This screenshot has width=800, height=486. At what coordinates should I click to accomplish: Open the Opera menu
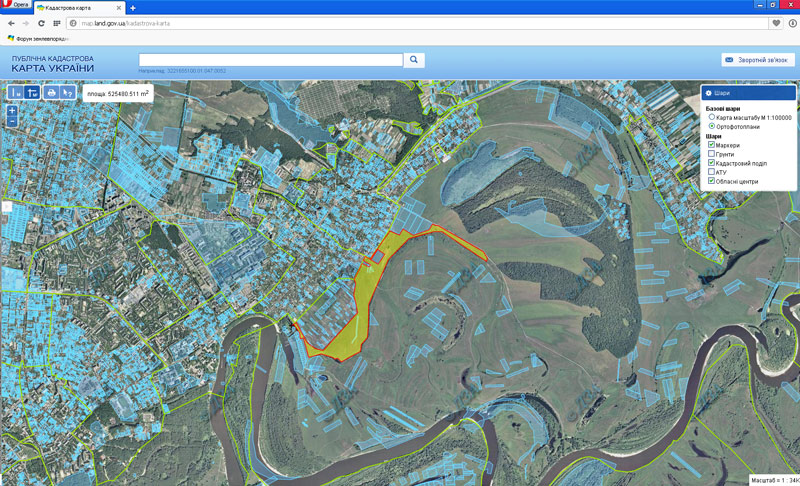click(x=15, y=6)
